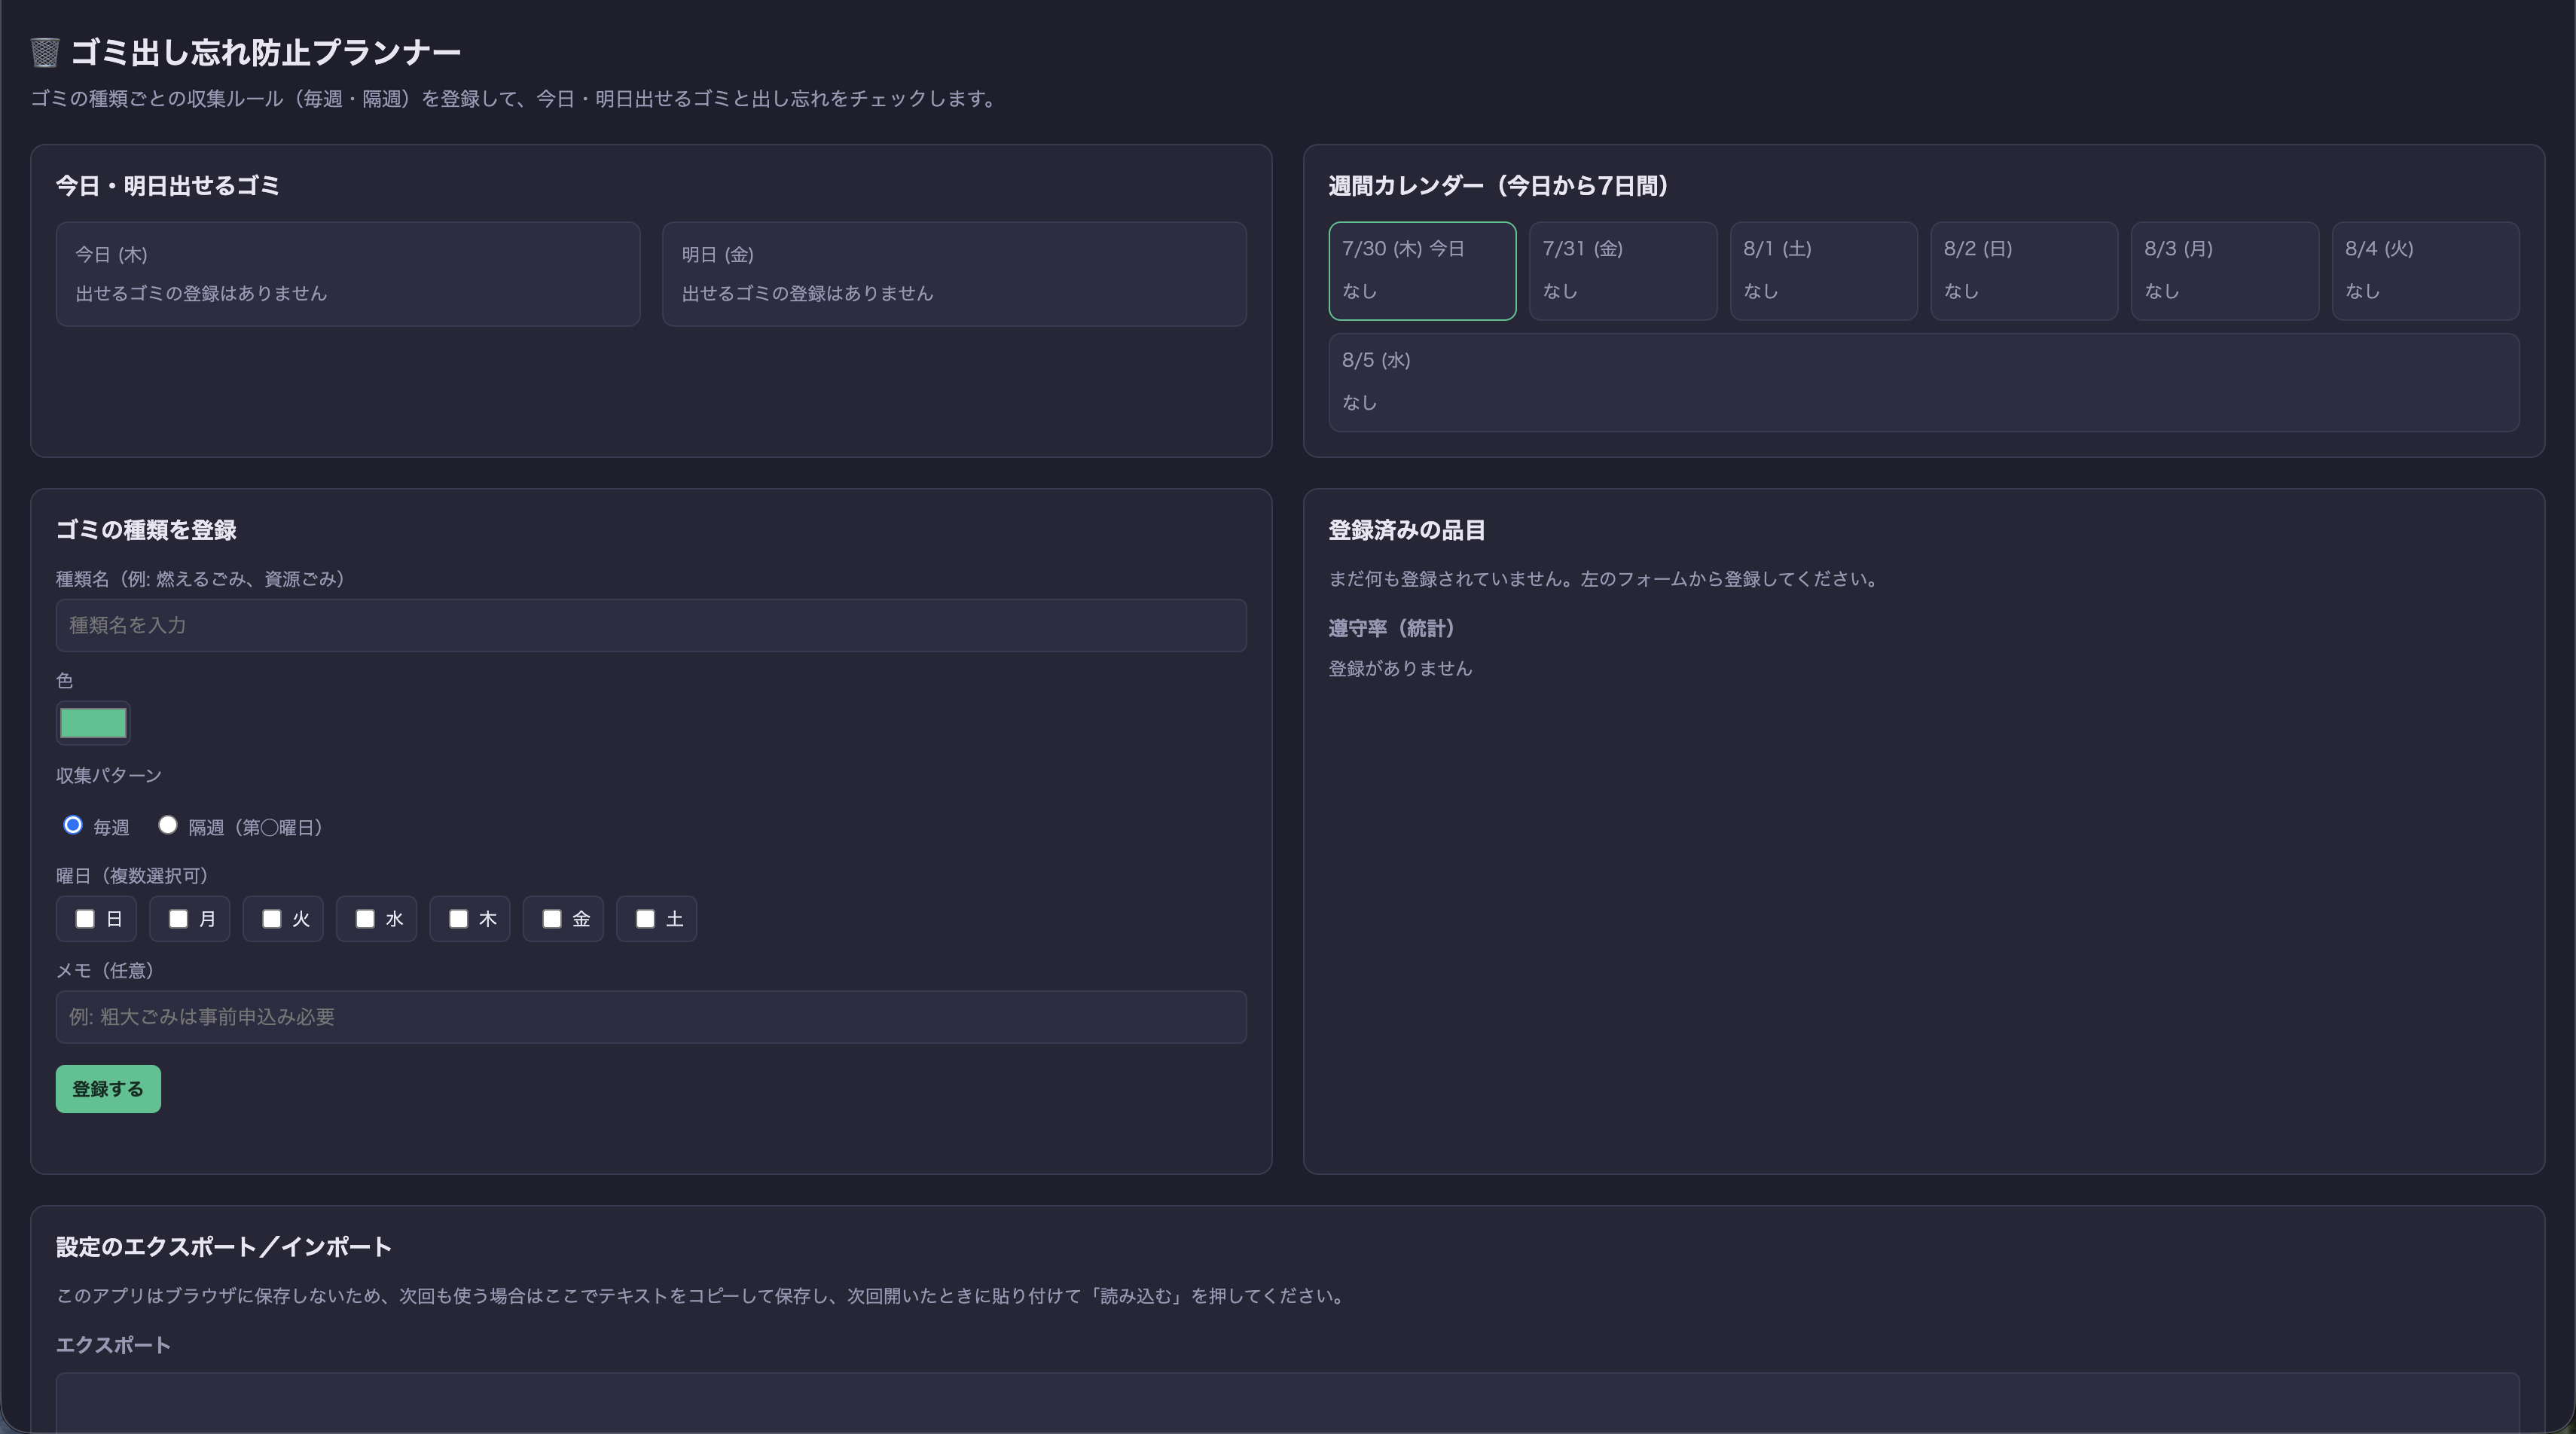Click the まだ何も登録されていません message
Viewport: 2576px width, 1434px height.
(x=1606, y=578)
